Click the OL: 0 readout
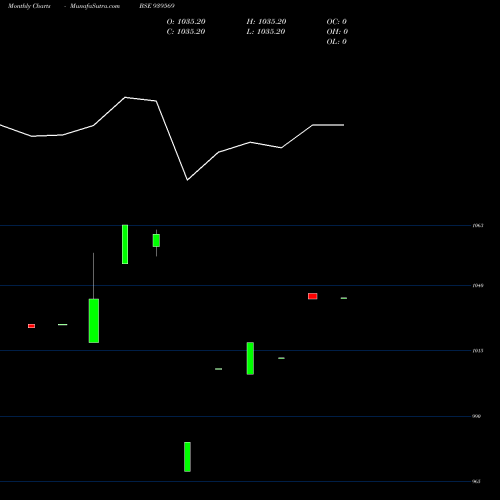 [337, 41]
